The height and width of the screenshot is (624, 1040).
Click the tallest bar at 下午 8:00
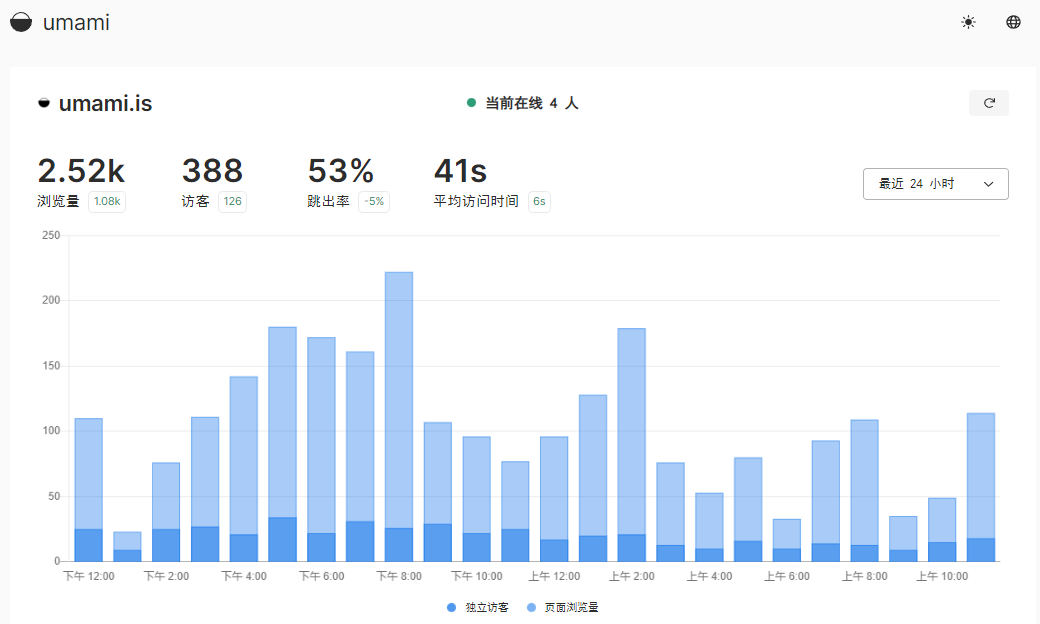pos(399,400)
